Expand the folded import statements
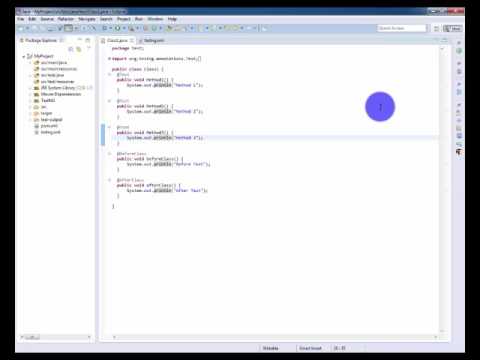This screenshot has width=480, height=360. [109, 59]
